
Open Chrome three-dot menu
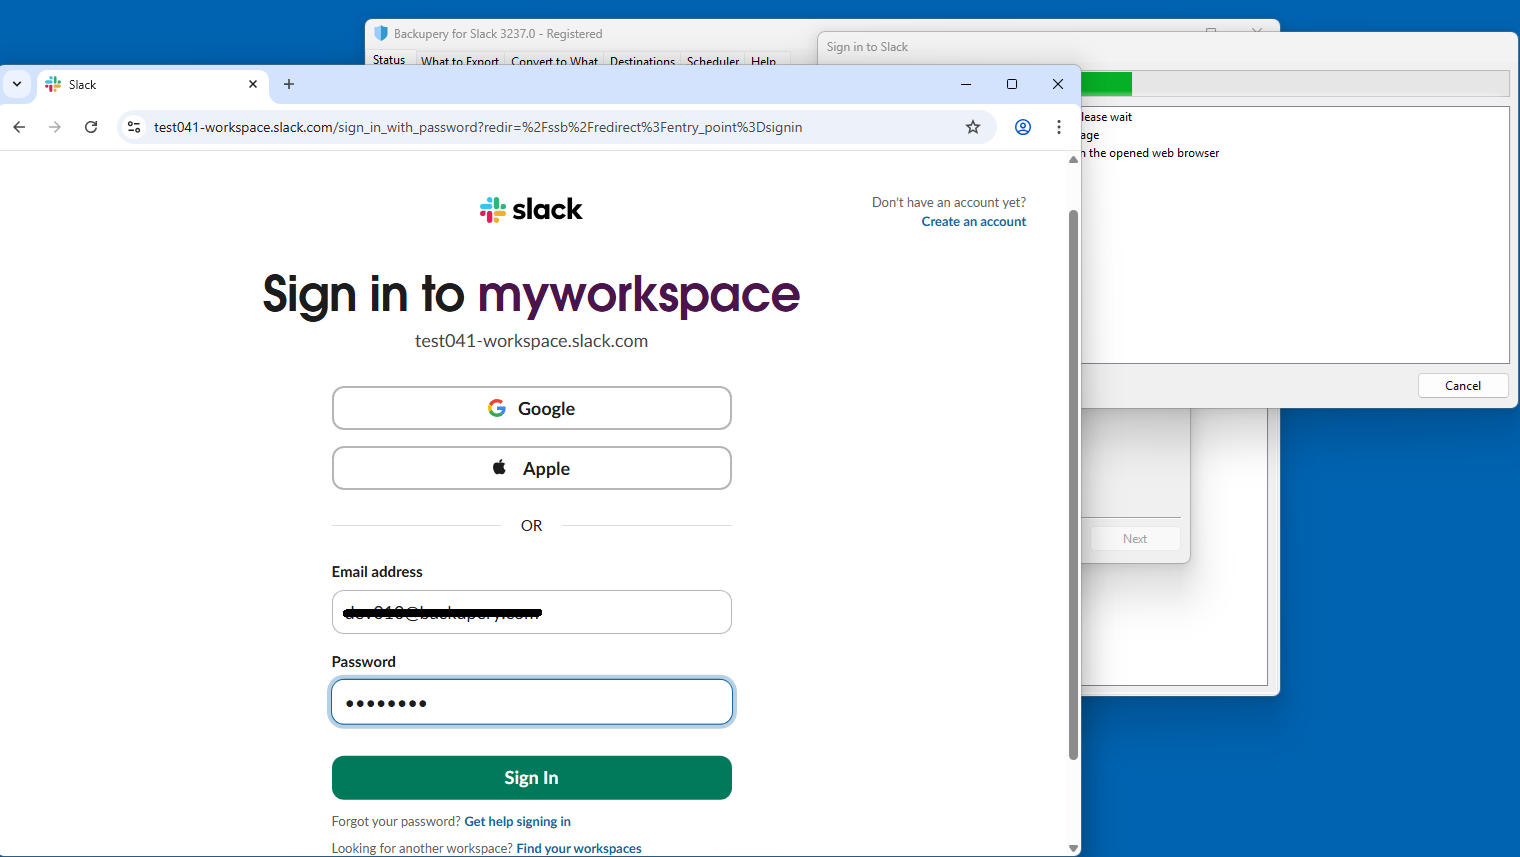pos(1059,127)
